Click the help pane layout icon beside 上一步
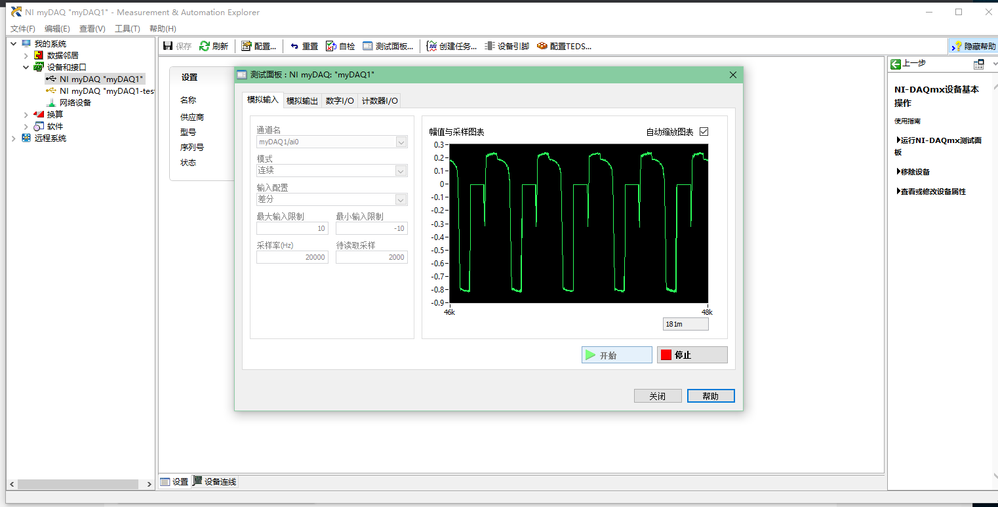The width and height of the screenshot is (998, 507). click(x=979, y=64)
